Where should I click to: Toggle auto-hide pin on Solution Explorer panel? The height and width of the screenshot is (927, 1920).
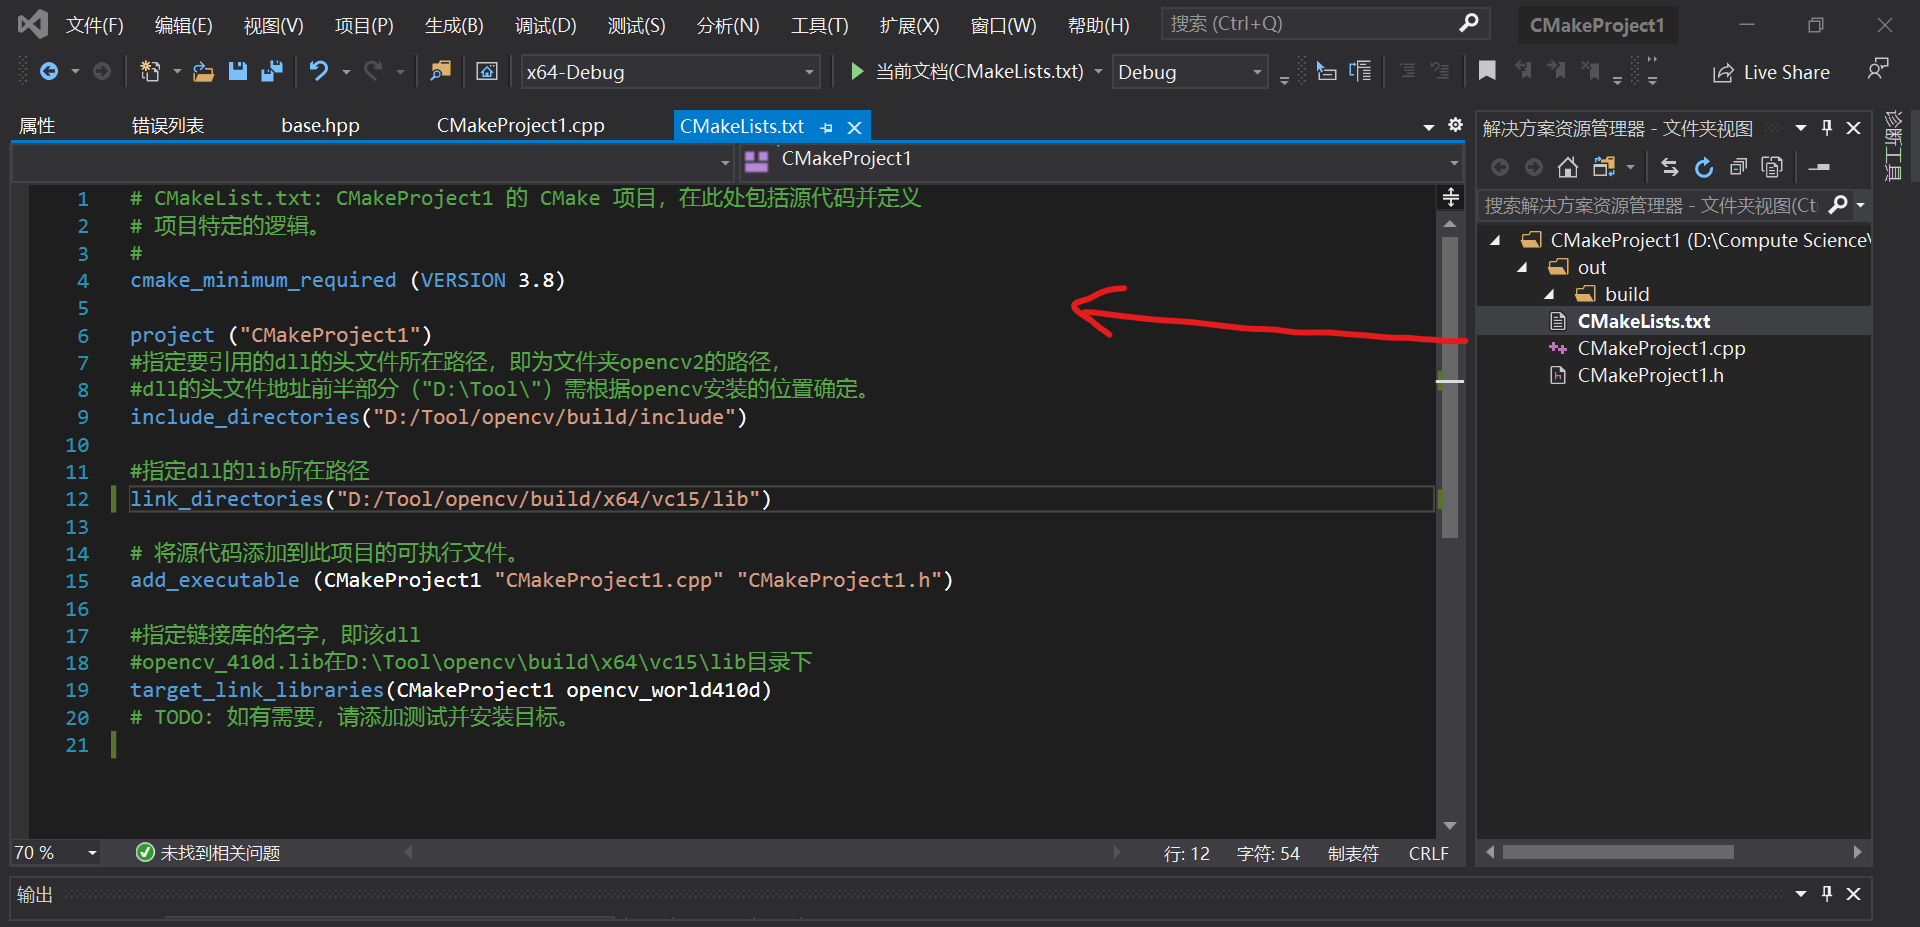(1827, 128)
